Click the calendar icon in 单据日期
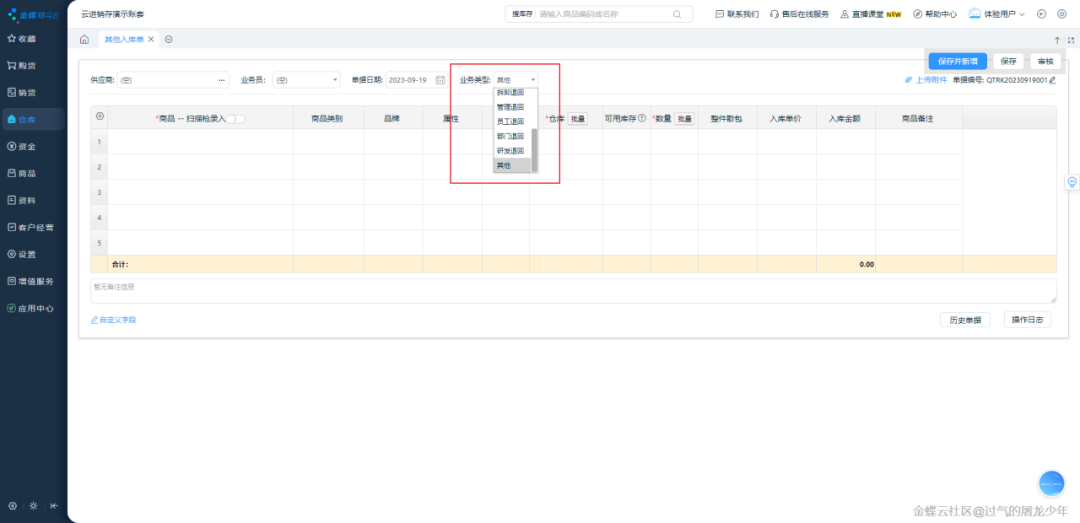1080x523 pixels. pos(440,80)
